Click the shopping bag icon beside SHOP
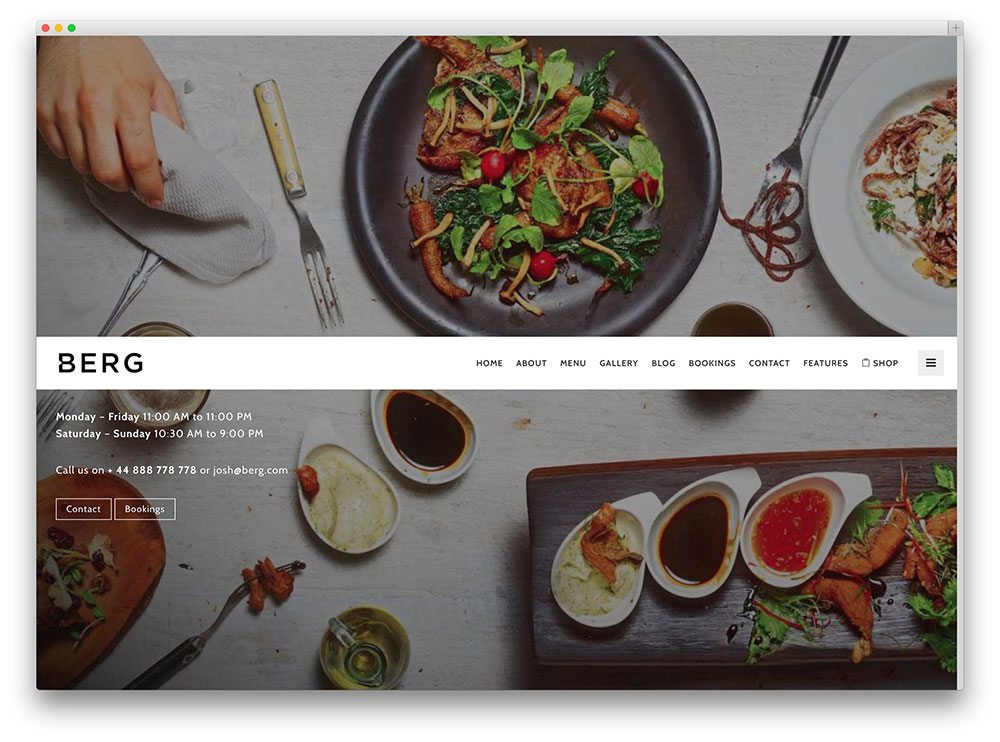1000x742 pixels. point(865,362)
